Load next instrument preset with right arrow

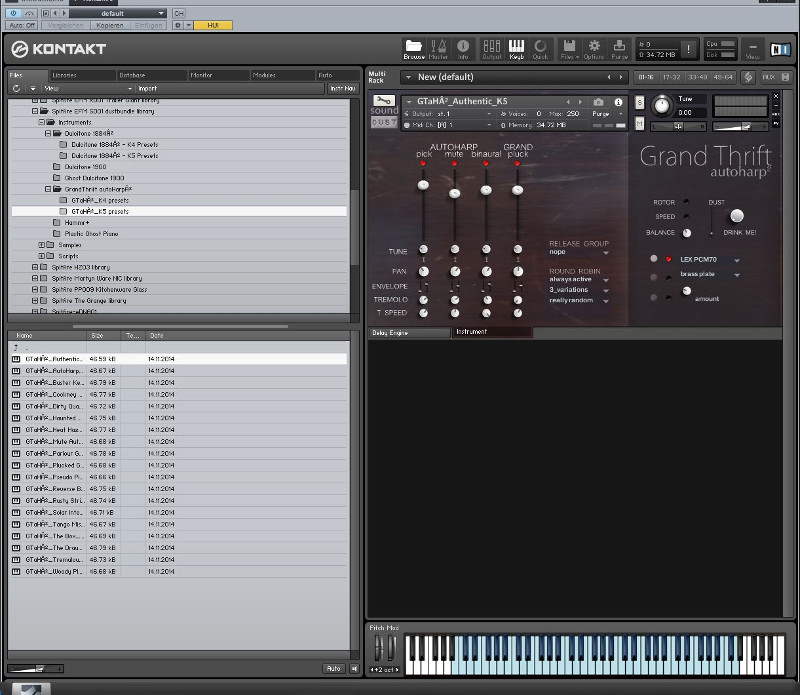(580, 102)
